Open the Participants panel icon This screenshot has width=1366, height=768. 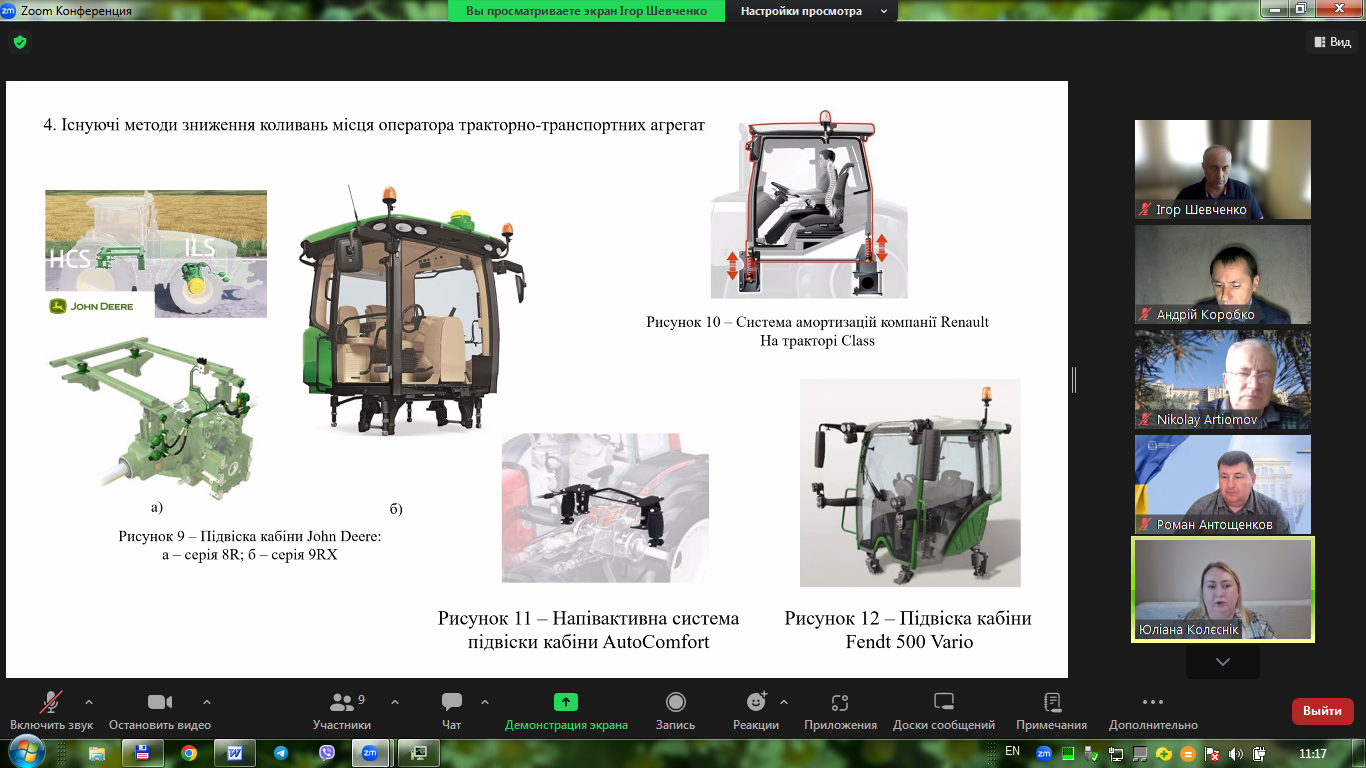[x=342, y=703]
